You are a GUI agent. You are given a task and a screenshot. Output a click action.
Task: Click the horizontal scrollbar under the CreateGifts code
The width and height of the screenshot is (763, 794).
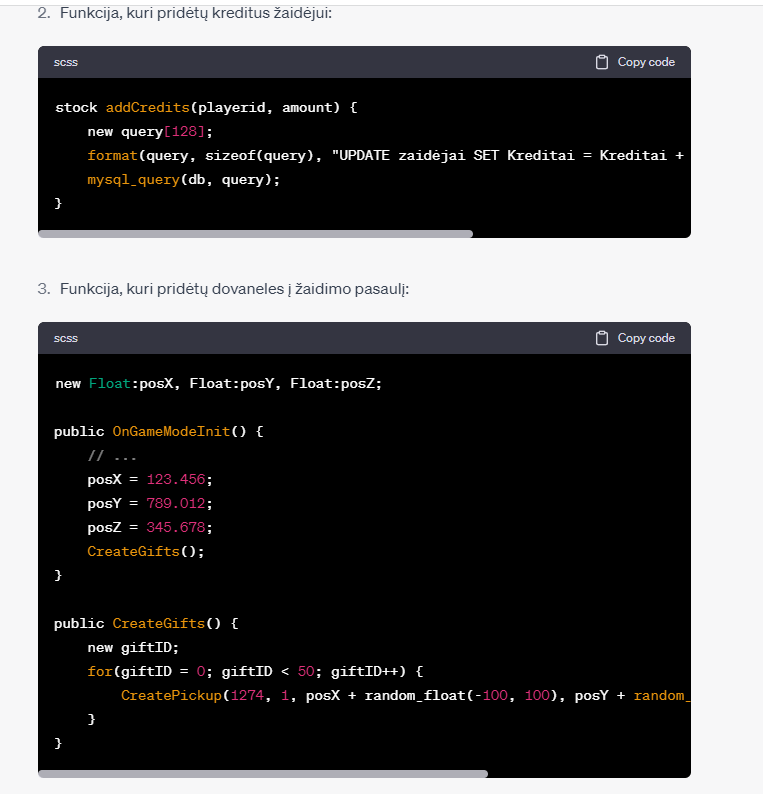tap(263, 774)
